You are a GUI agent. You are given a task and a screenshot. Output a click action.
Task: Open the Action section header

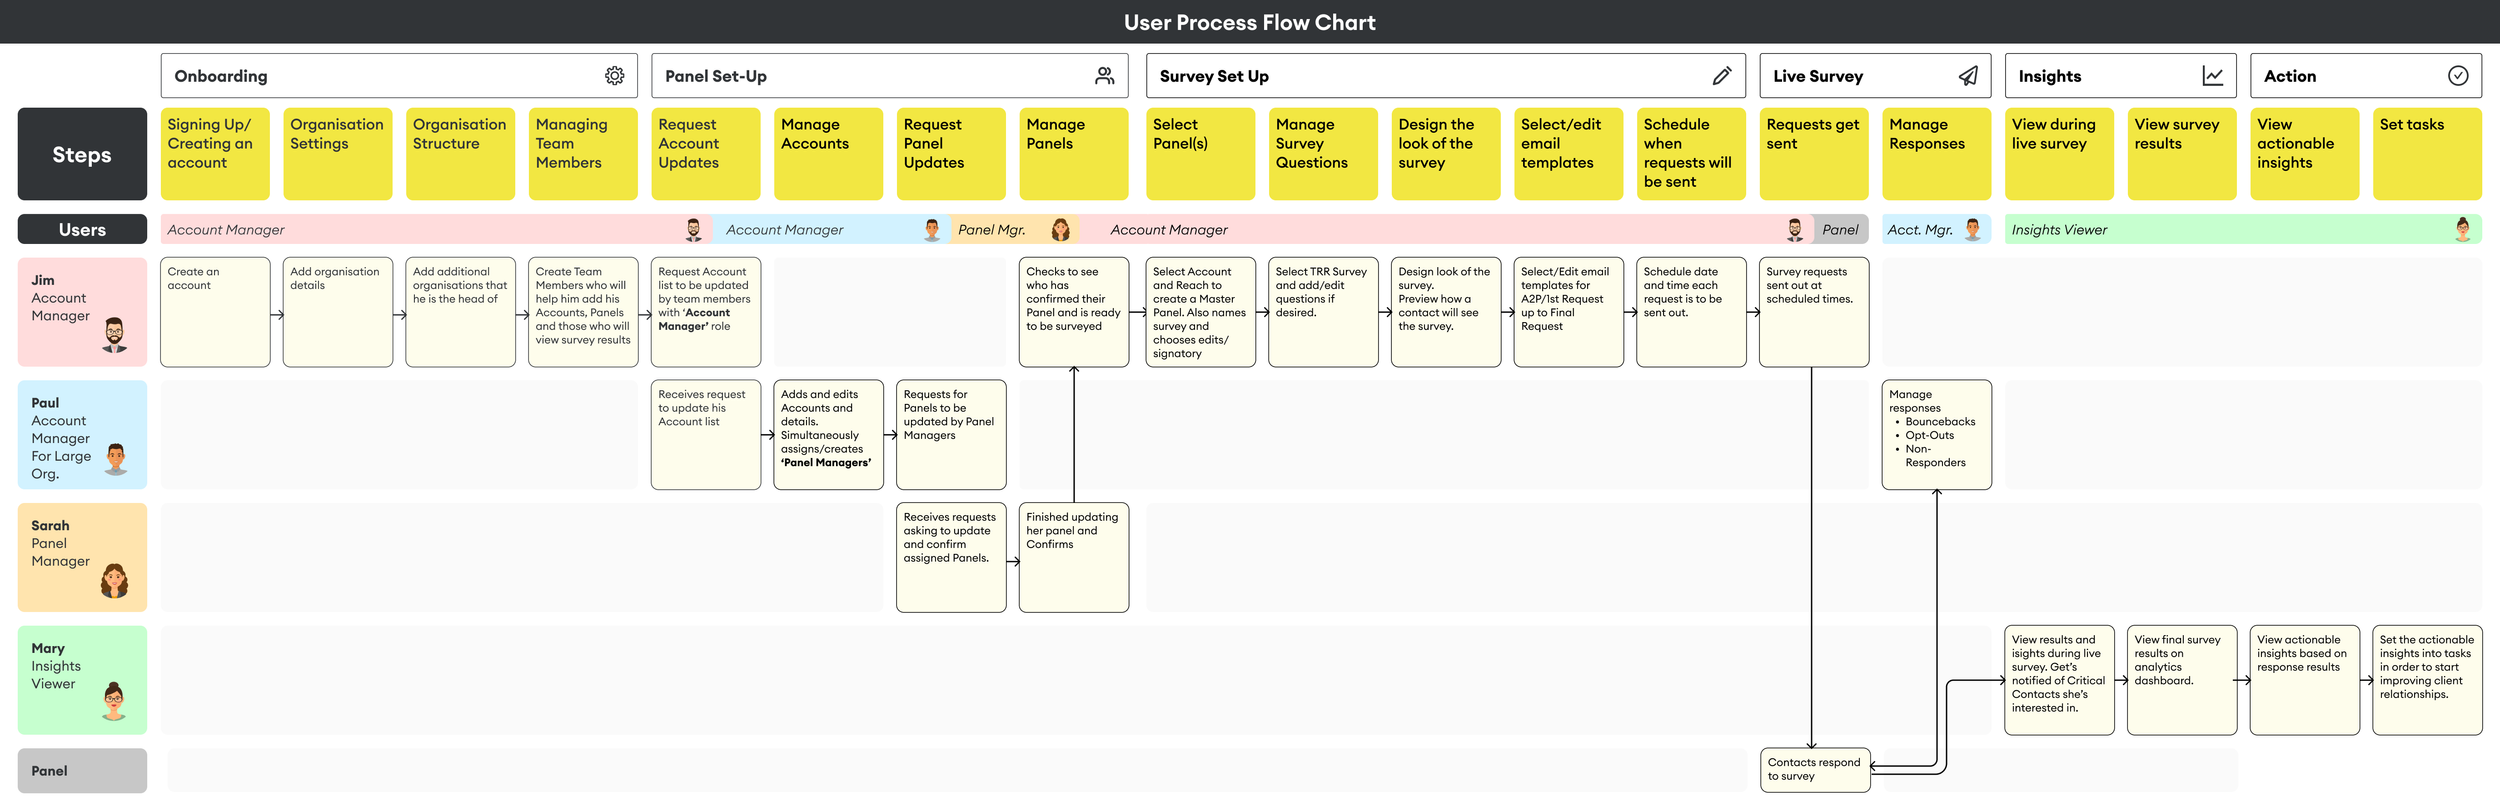2366,76
